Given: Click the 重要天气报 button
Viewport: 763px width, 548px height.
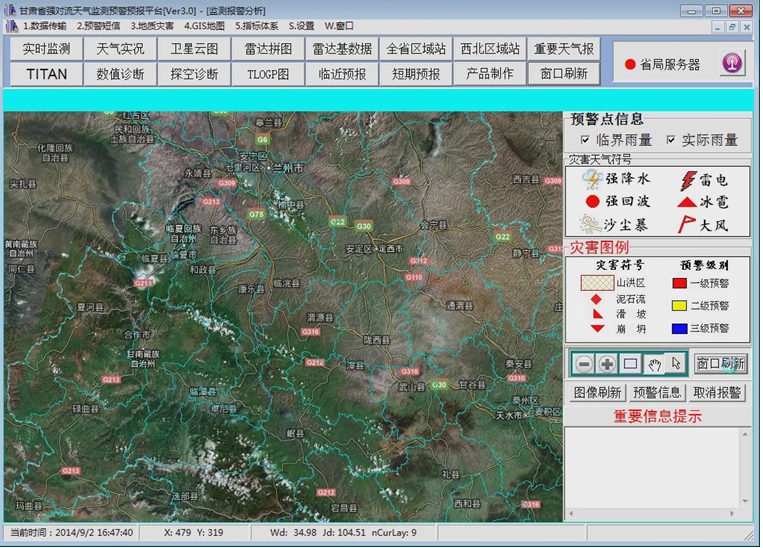Looking at the screenshot, I should point(564,49).
